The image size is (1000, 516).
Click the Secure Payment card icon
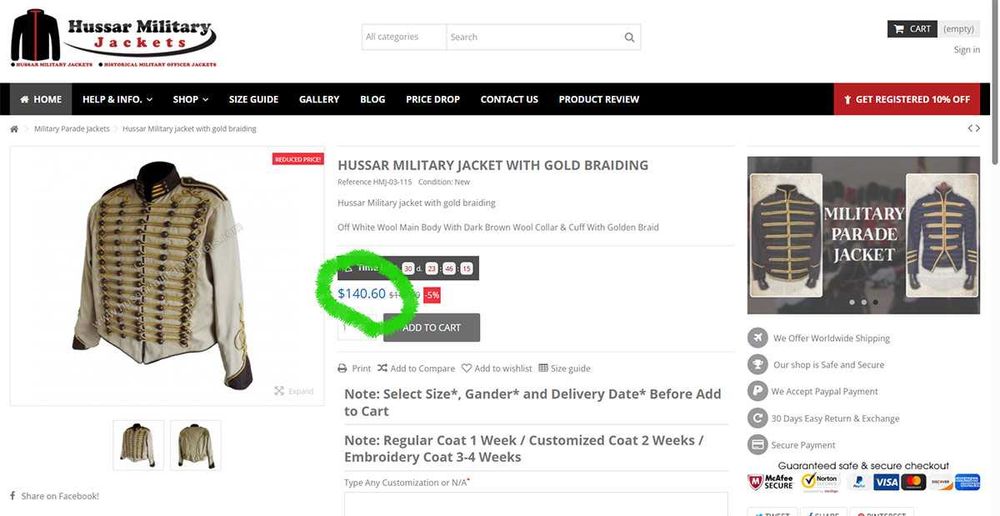[x=758, y=445]
